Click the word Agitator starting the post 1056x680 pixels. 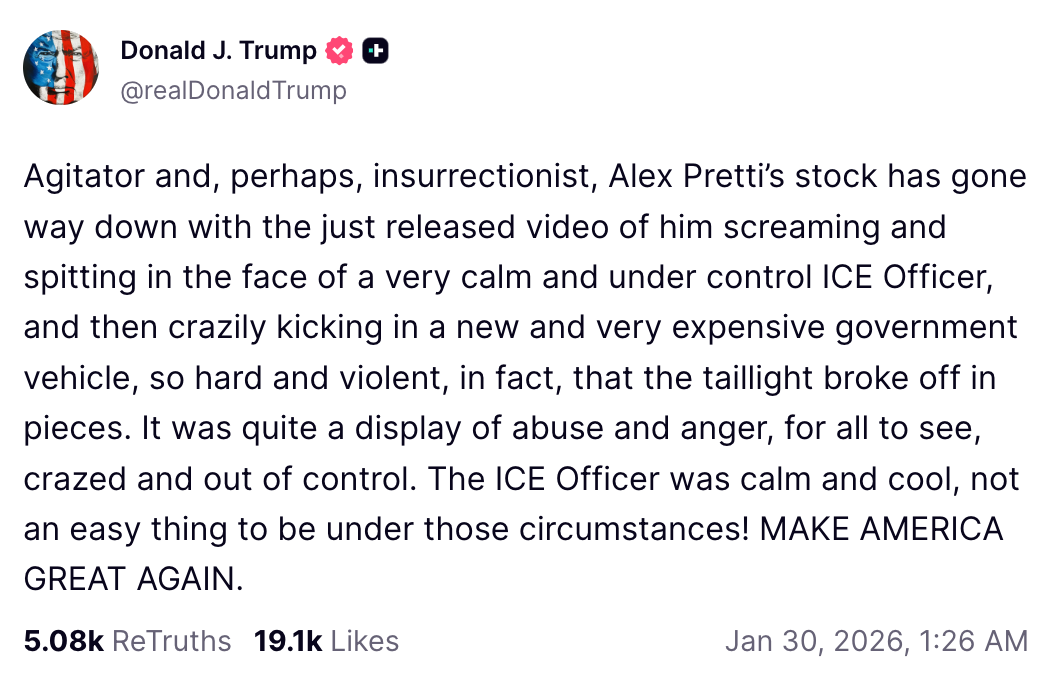pos(87,177)
